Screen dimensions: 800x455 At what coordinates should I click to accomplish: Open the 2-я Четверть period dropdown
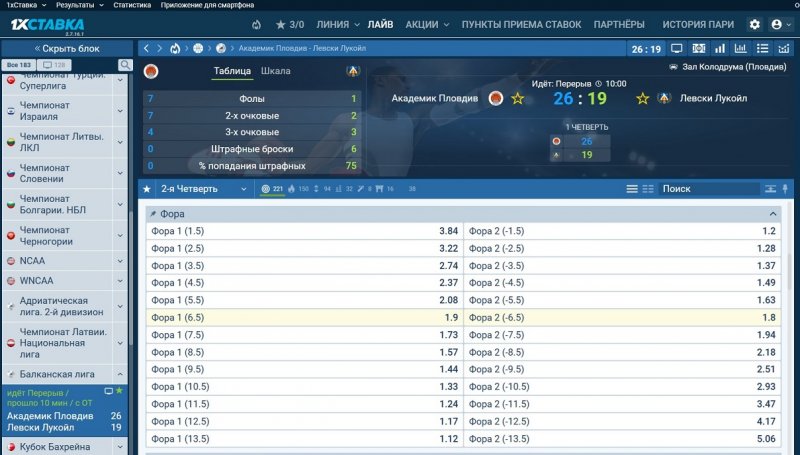pyautogui.click(x=204, y=188)
